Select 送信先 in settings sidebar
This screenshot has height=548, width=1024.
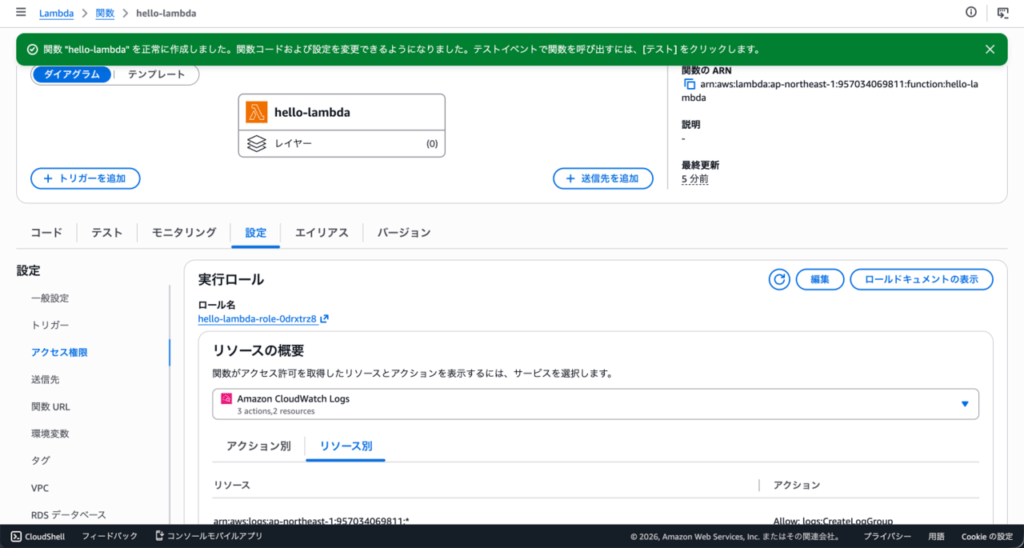click(x=45, y=379)
